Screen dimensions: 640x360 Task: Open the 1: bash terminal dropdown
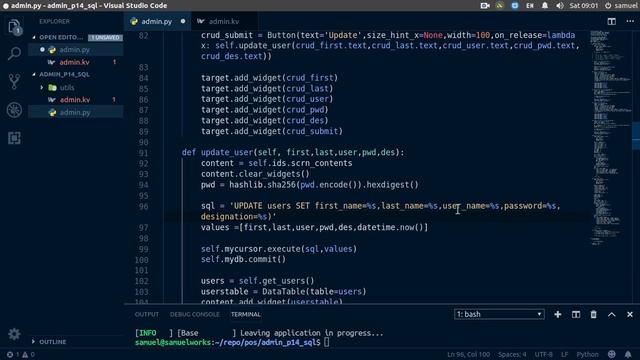(x=499, y=314)
